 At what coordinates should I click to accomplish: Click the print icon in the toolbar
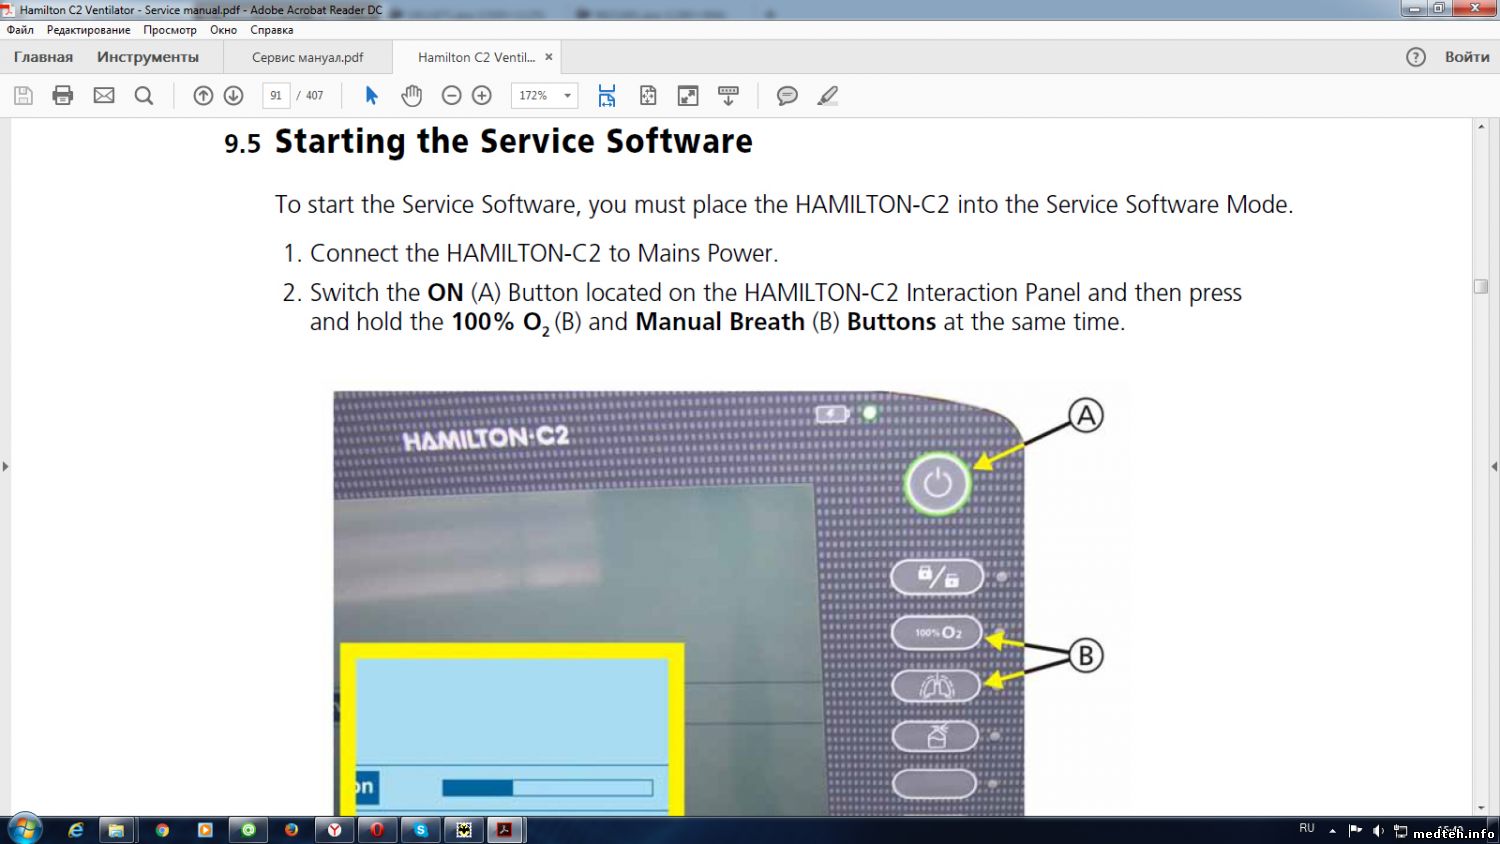tap(63, 96)
